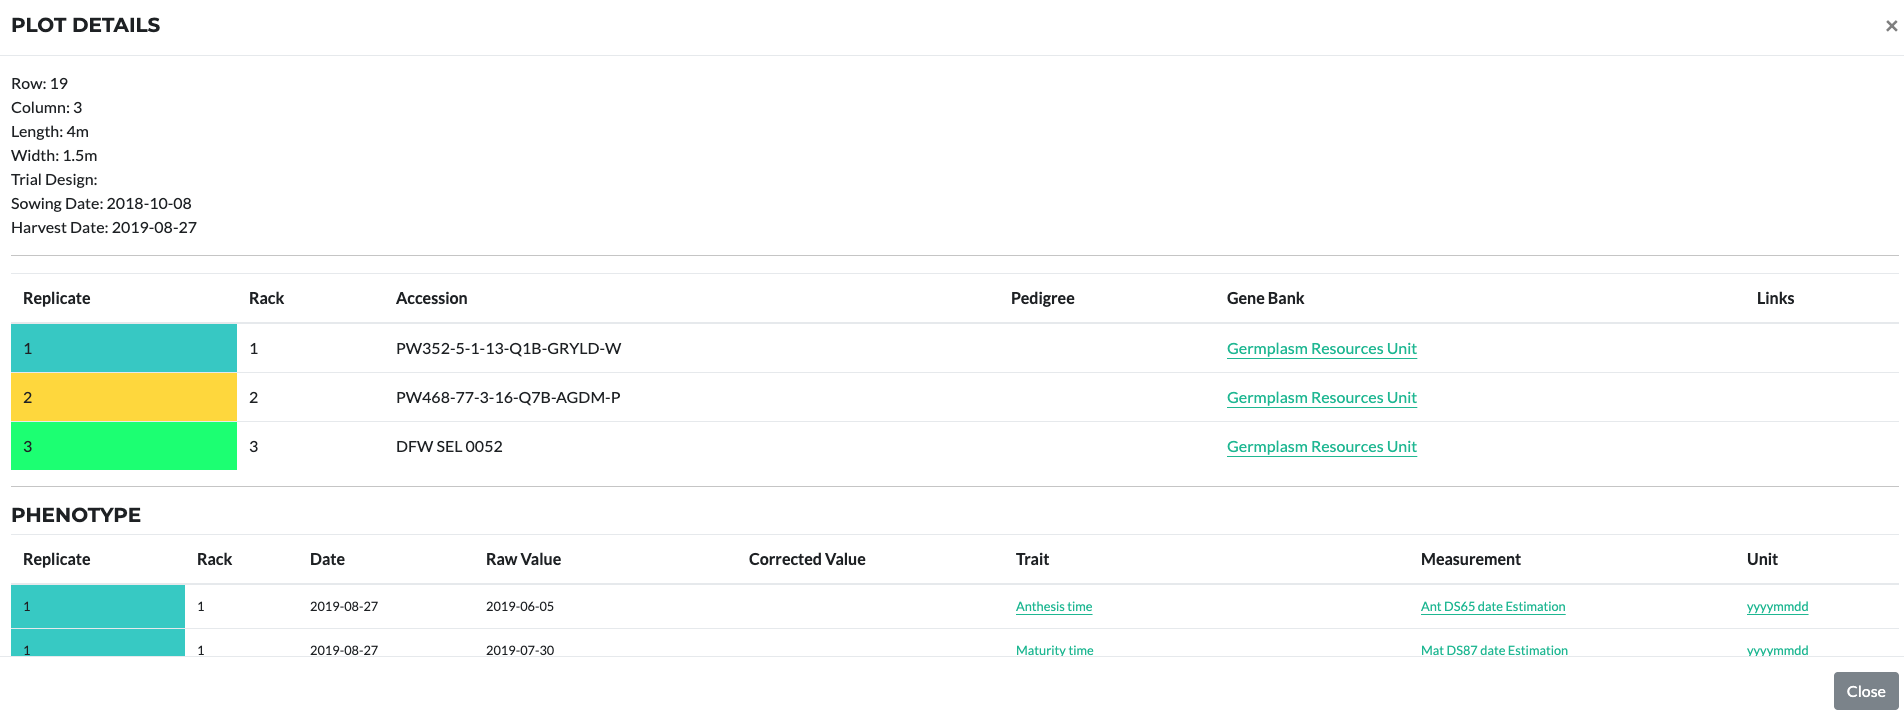Viewport: 1904px width, 714px height.
Task: Click the Width: 1.5m text
Action: tap(54, 155)
